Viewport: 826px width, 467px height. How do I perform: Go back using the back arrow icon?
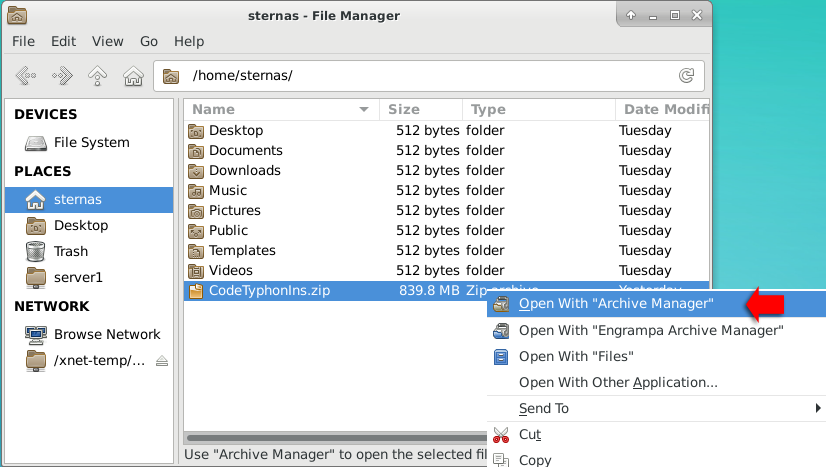[26, 76]
